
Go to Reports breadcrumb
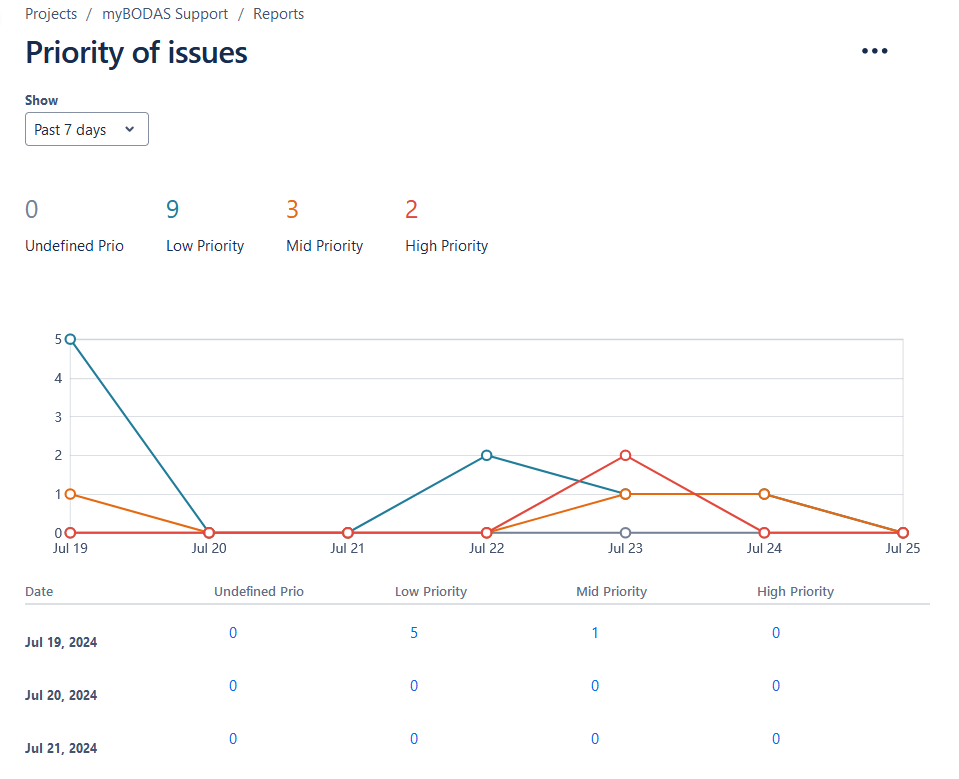(278, 14)
